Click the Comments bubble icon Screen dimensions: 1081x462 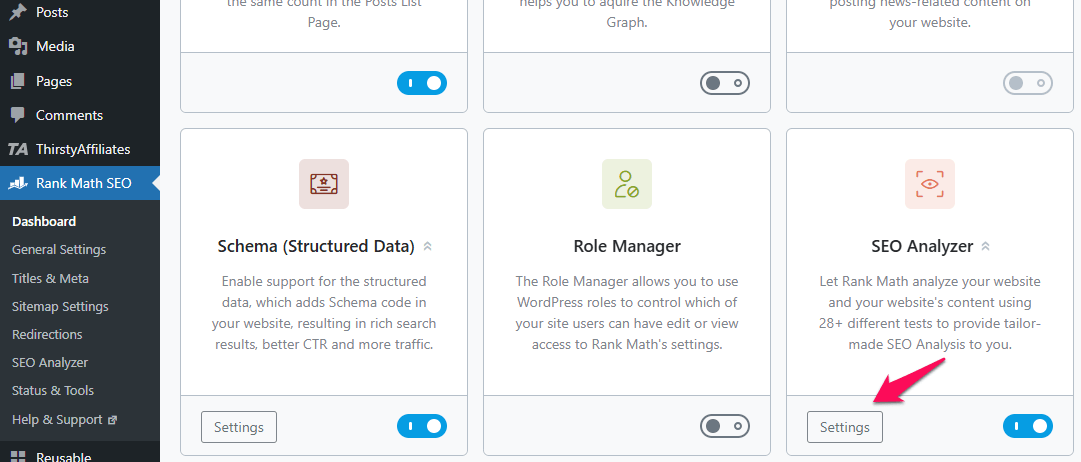coord(18,114)
